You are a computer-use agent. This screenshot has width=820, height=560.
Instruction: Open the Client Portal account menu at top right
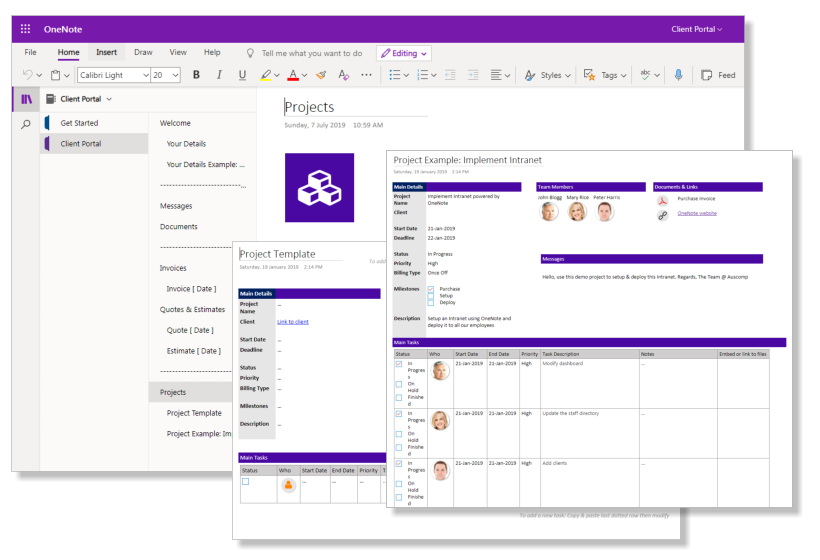click(x=697, y=29)
